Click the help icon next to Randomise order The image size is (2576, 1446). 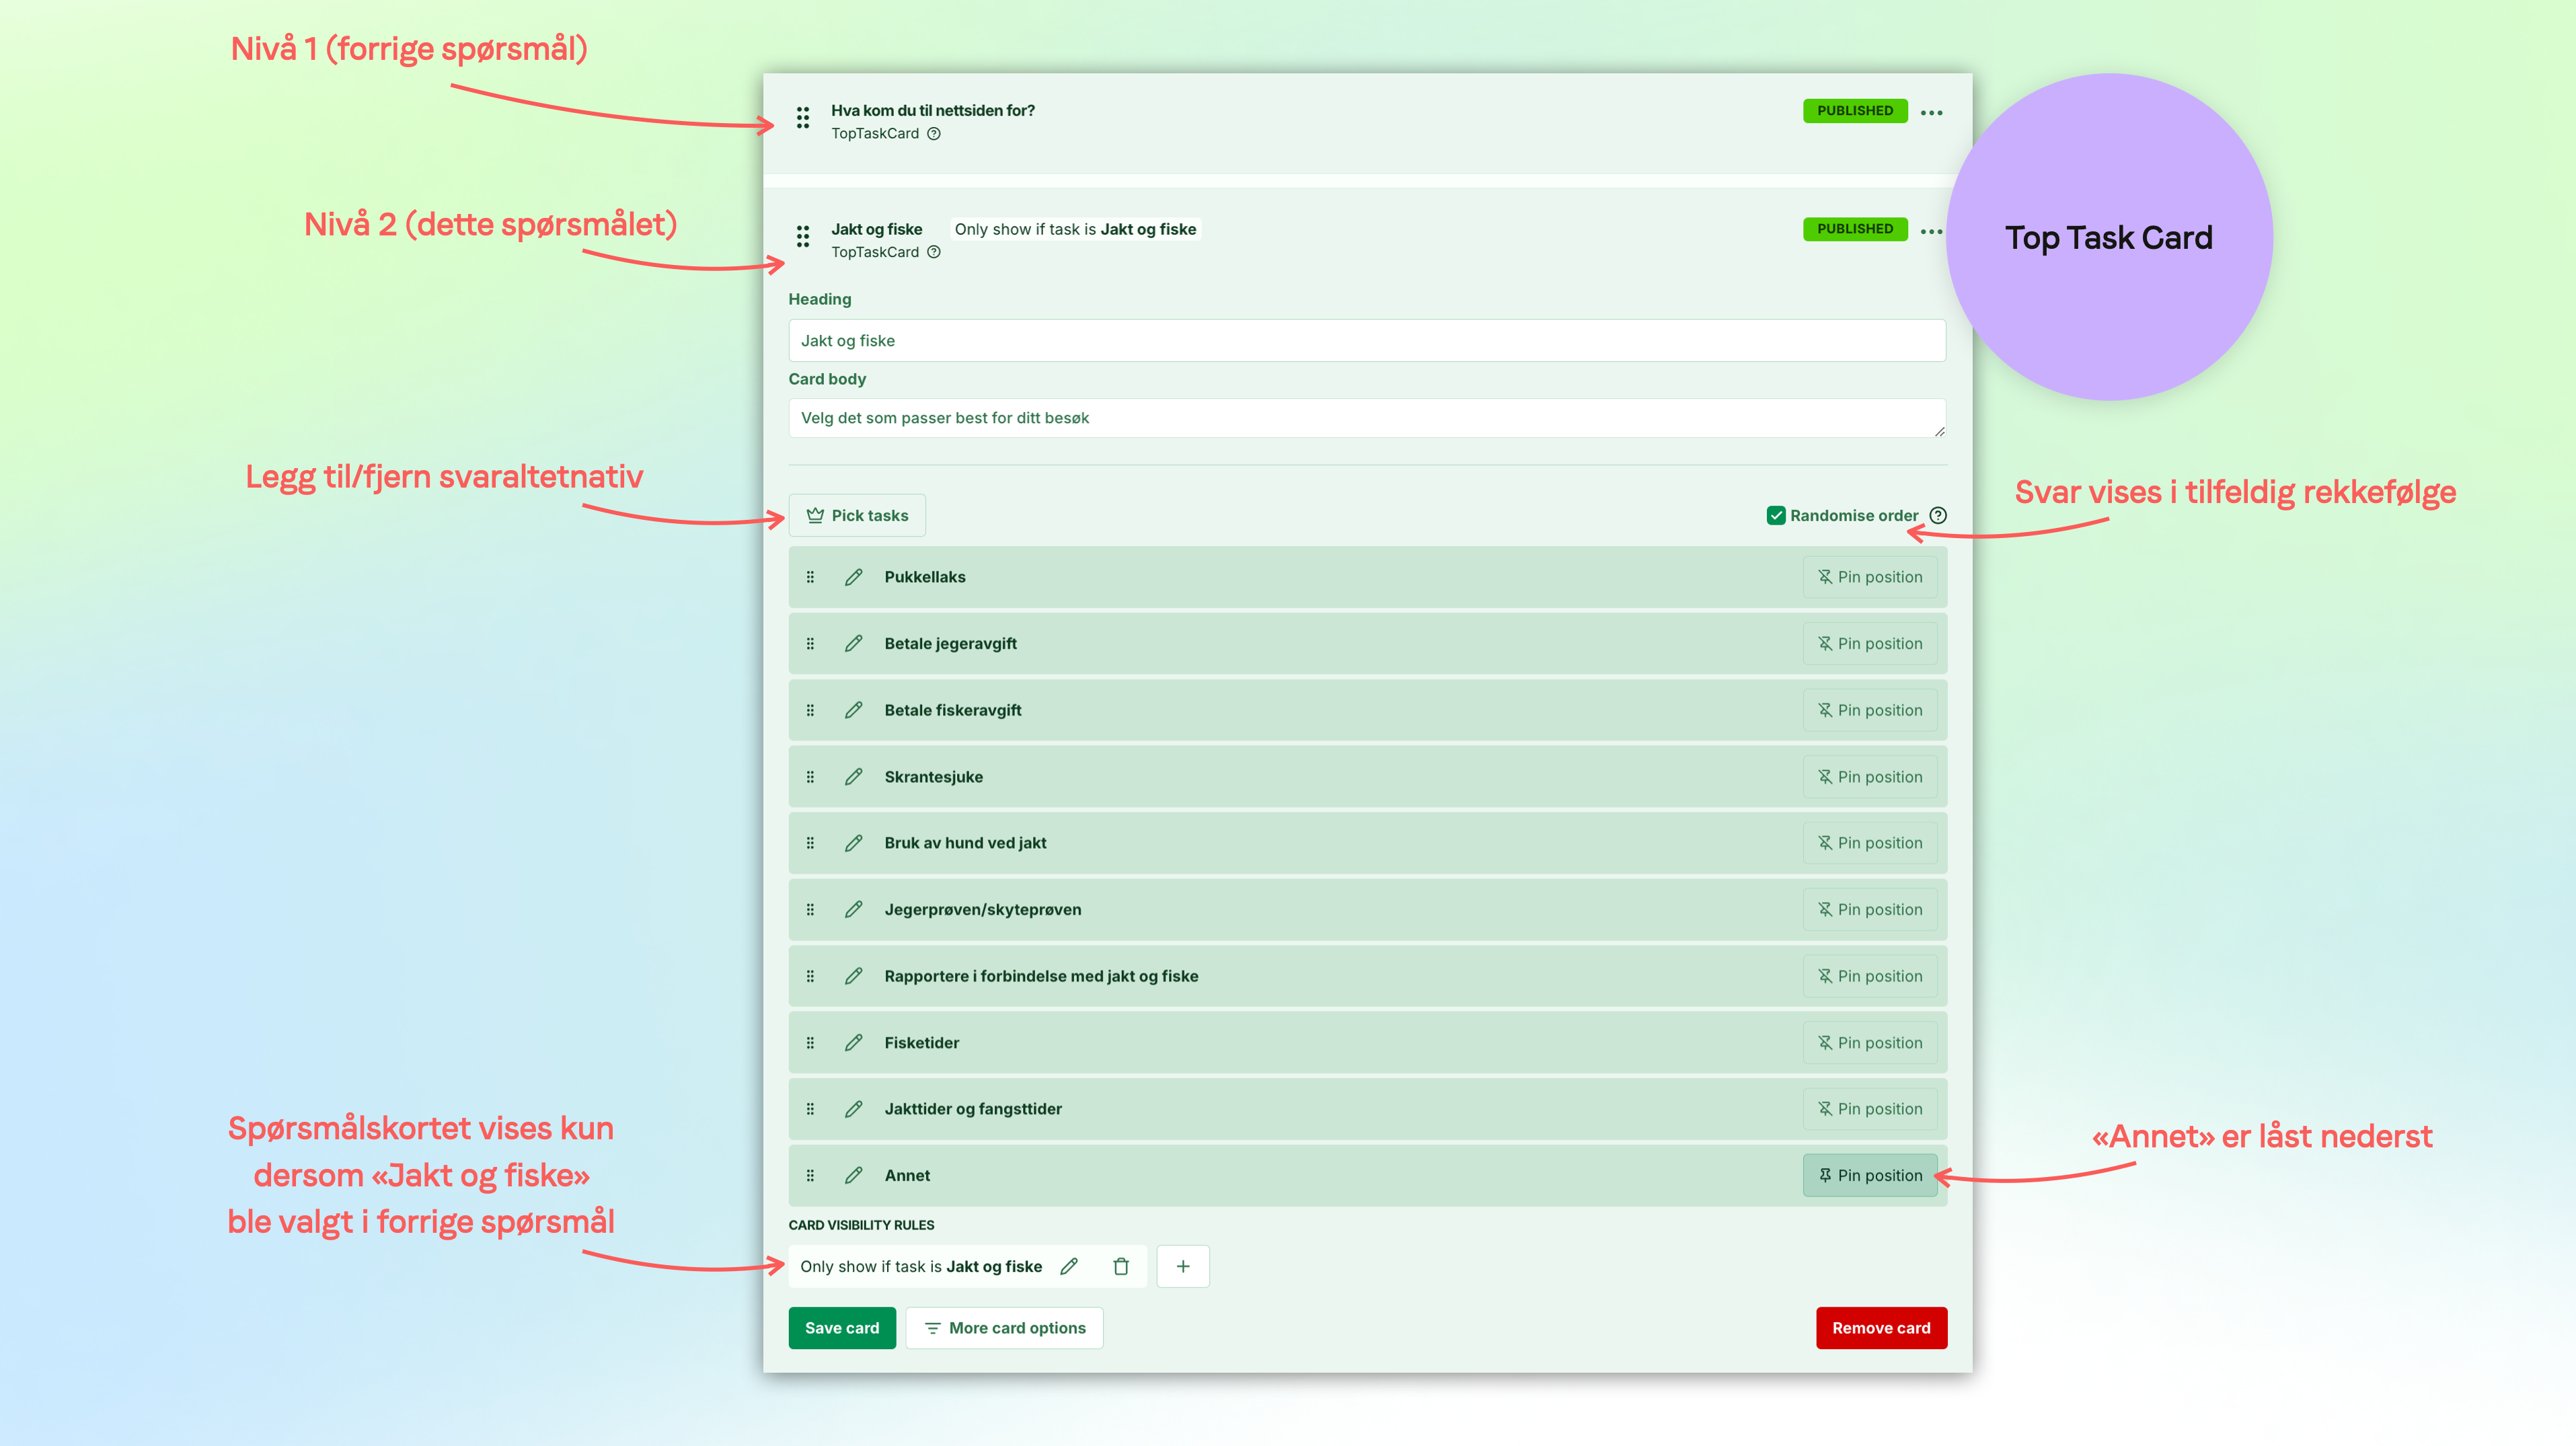tap(1938, 515)
